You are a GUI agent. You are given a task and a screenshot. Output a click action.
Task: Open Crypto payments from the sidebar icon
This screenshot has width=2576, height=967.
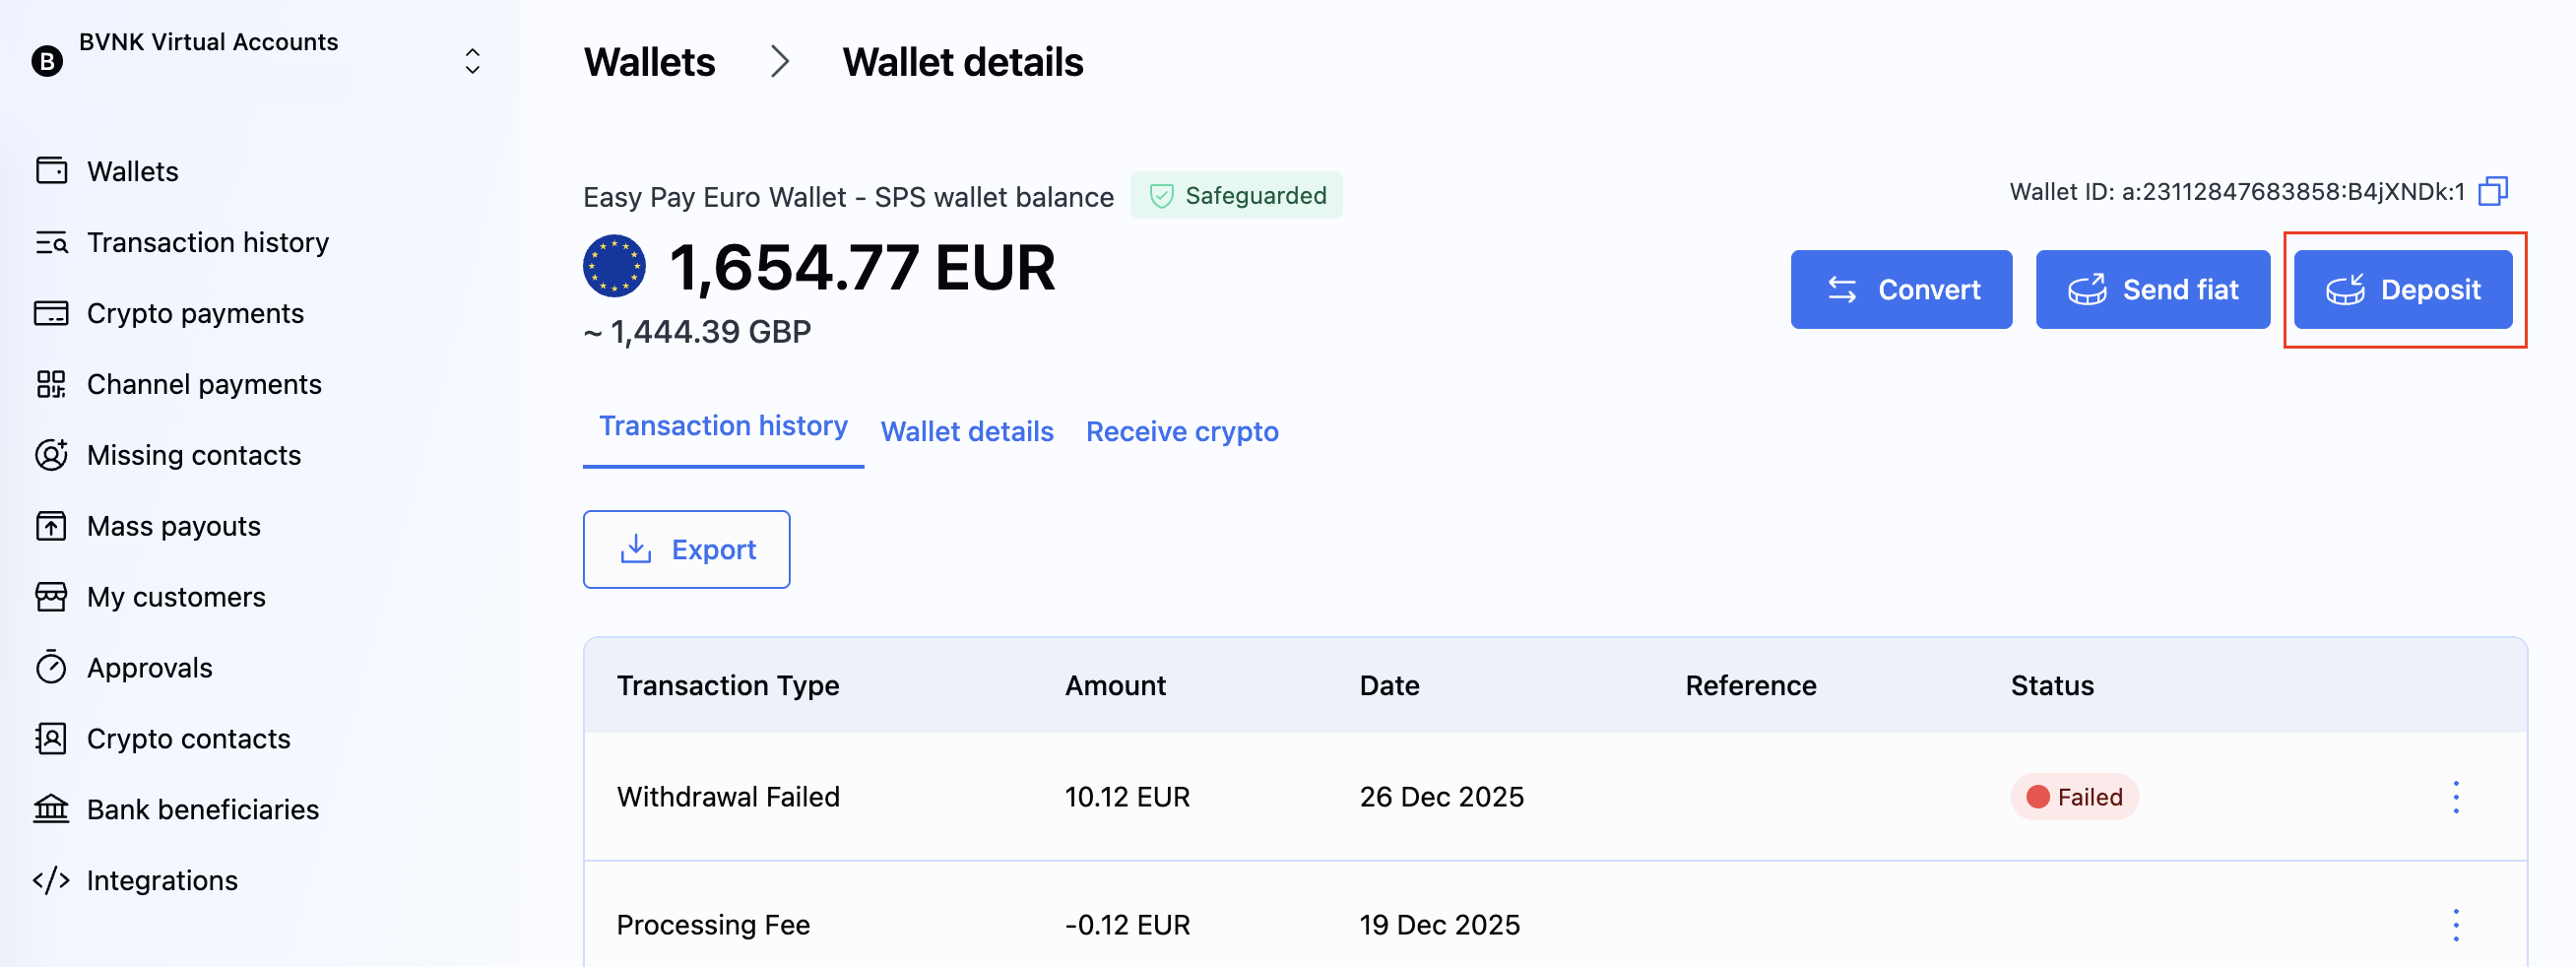pyautogui.click(x=51, y=313)
